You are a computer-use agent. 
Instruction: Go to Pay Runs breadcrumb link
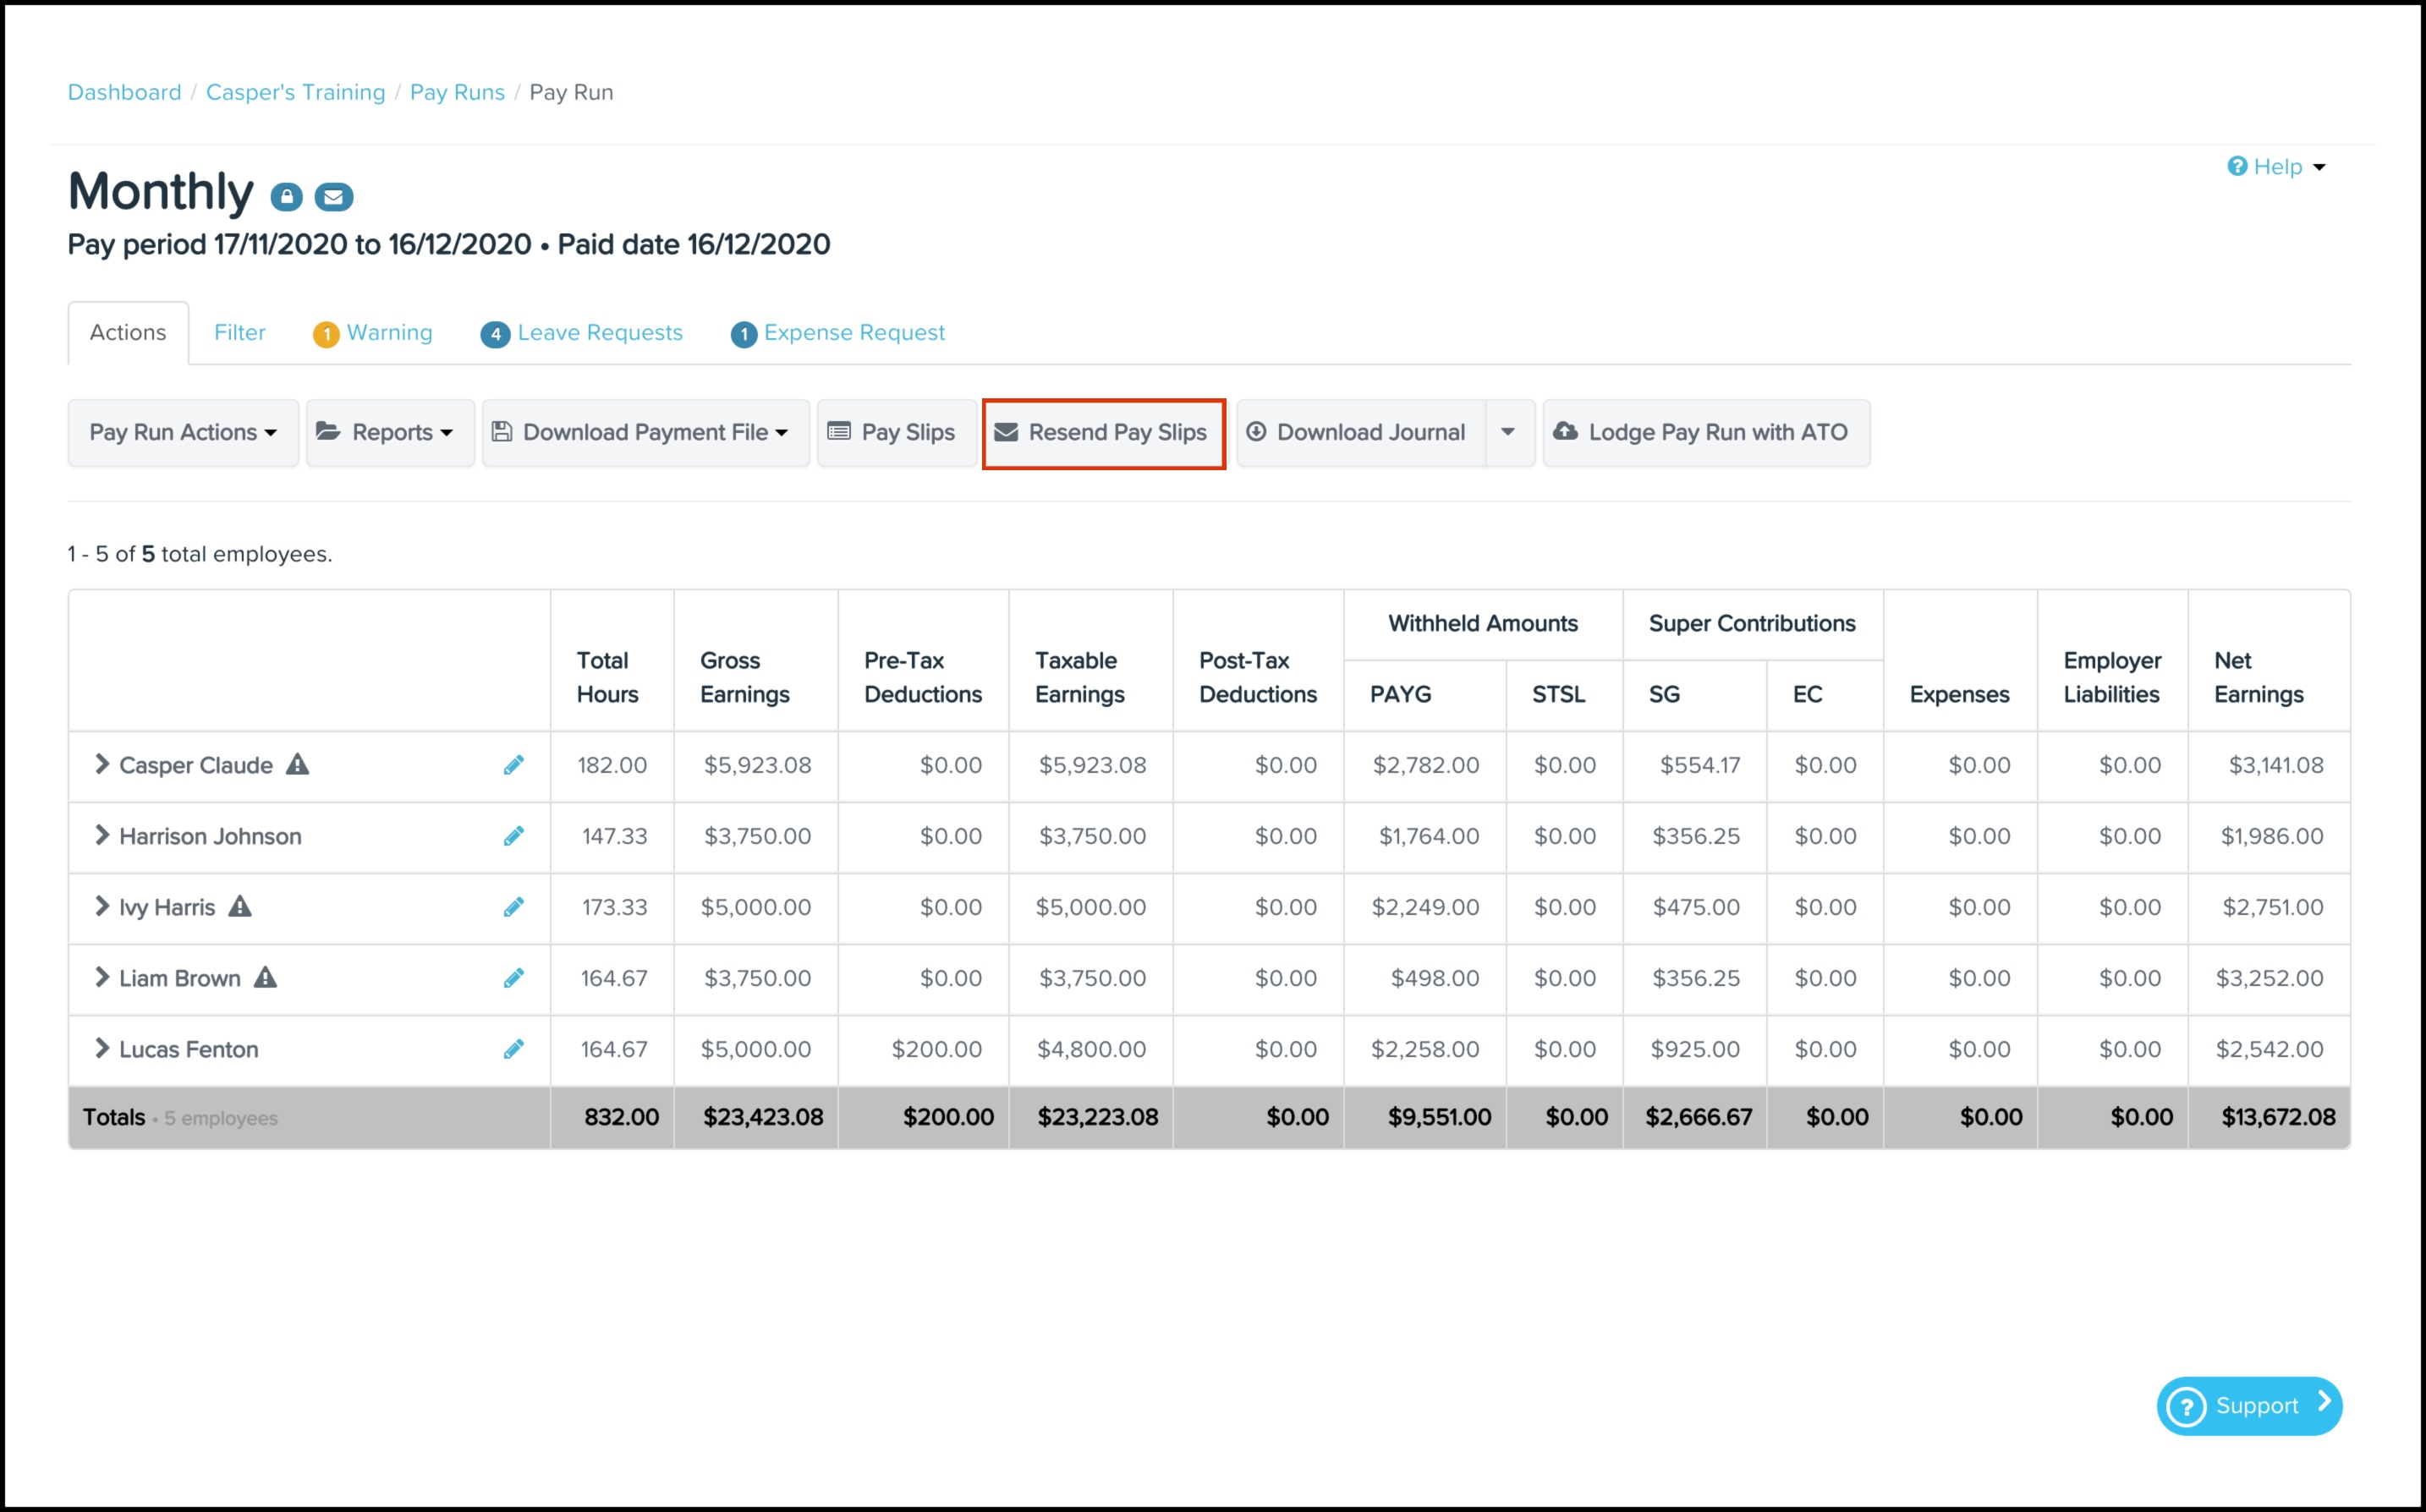pos(457,92)
